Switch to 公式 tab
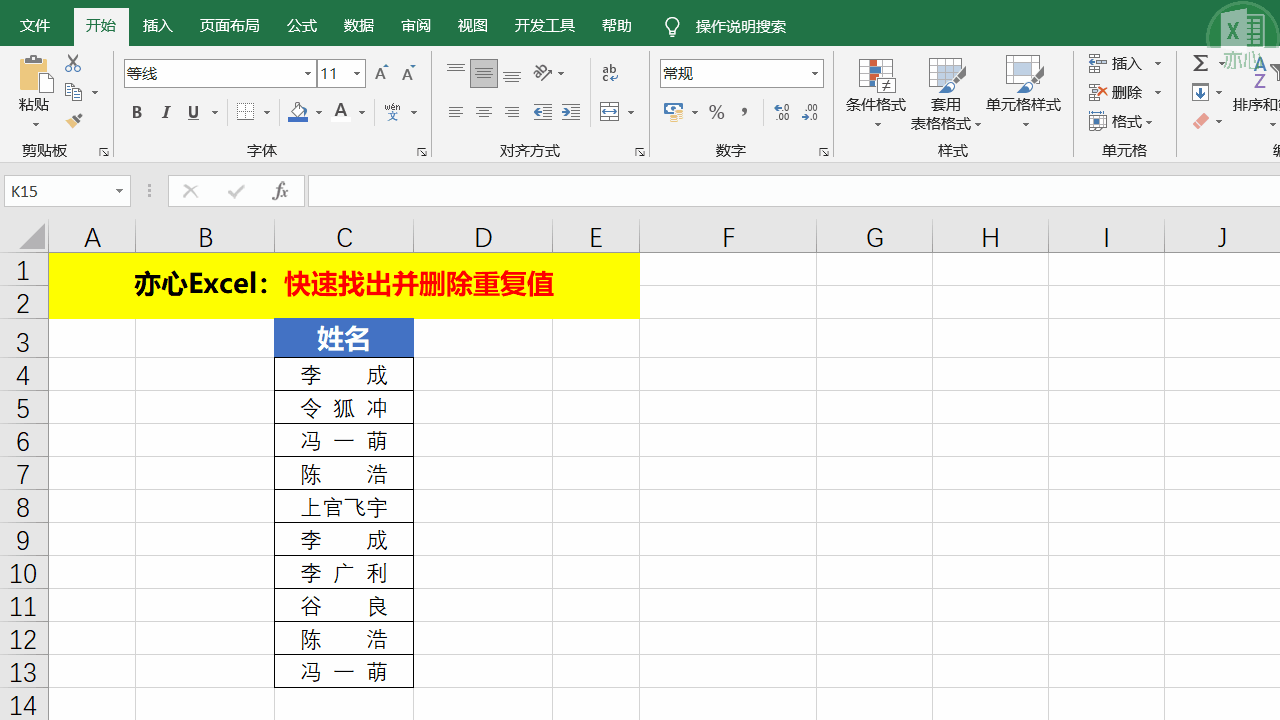1280x720 pixels. pyautogui.click(x=302, y=26)
